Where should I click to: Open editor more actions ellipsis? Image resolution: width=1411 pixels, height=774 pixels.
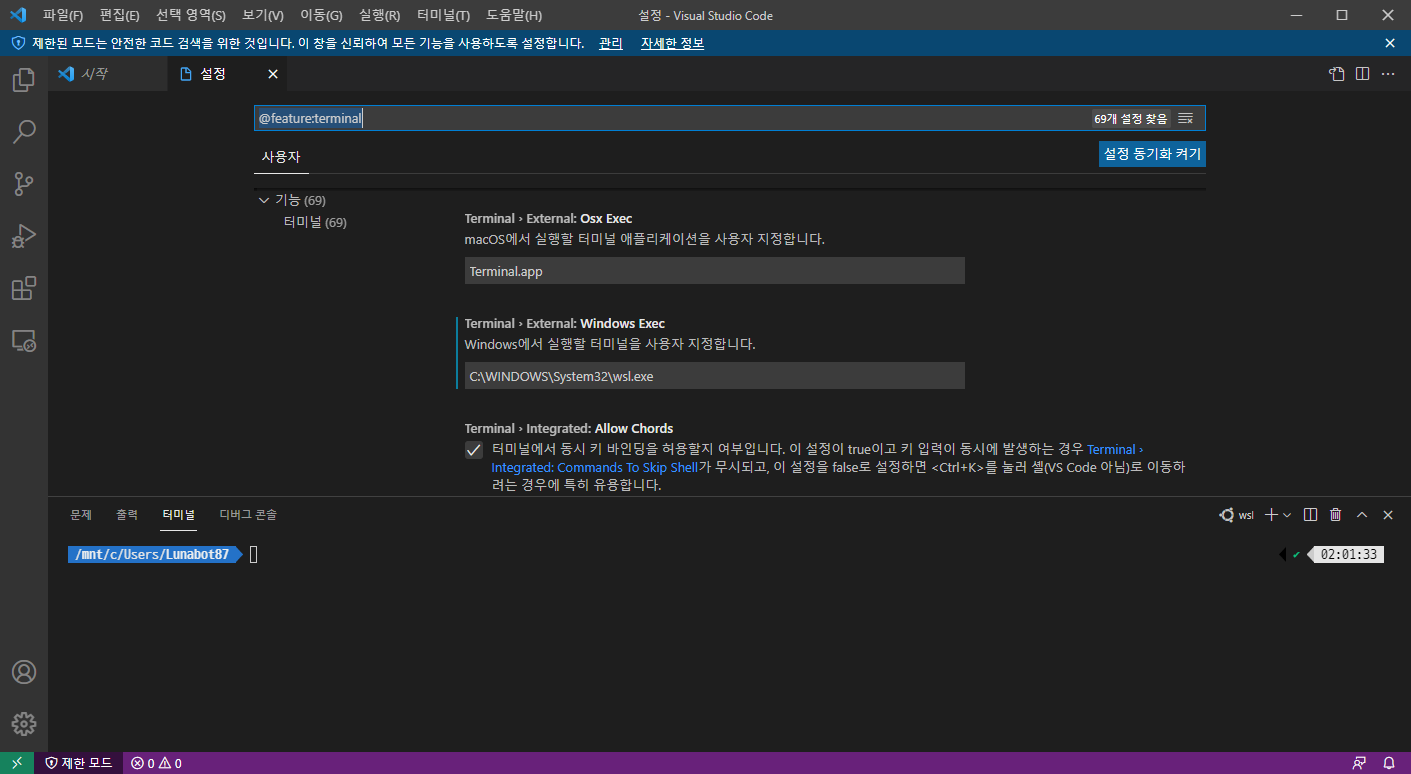(1388, 74)
